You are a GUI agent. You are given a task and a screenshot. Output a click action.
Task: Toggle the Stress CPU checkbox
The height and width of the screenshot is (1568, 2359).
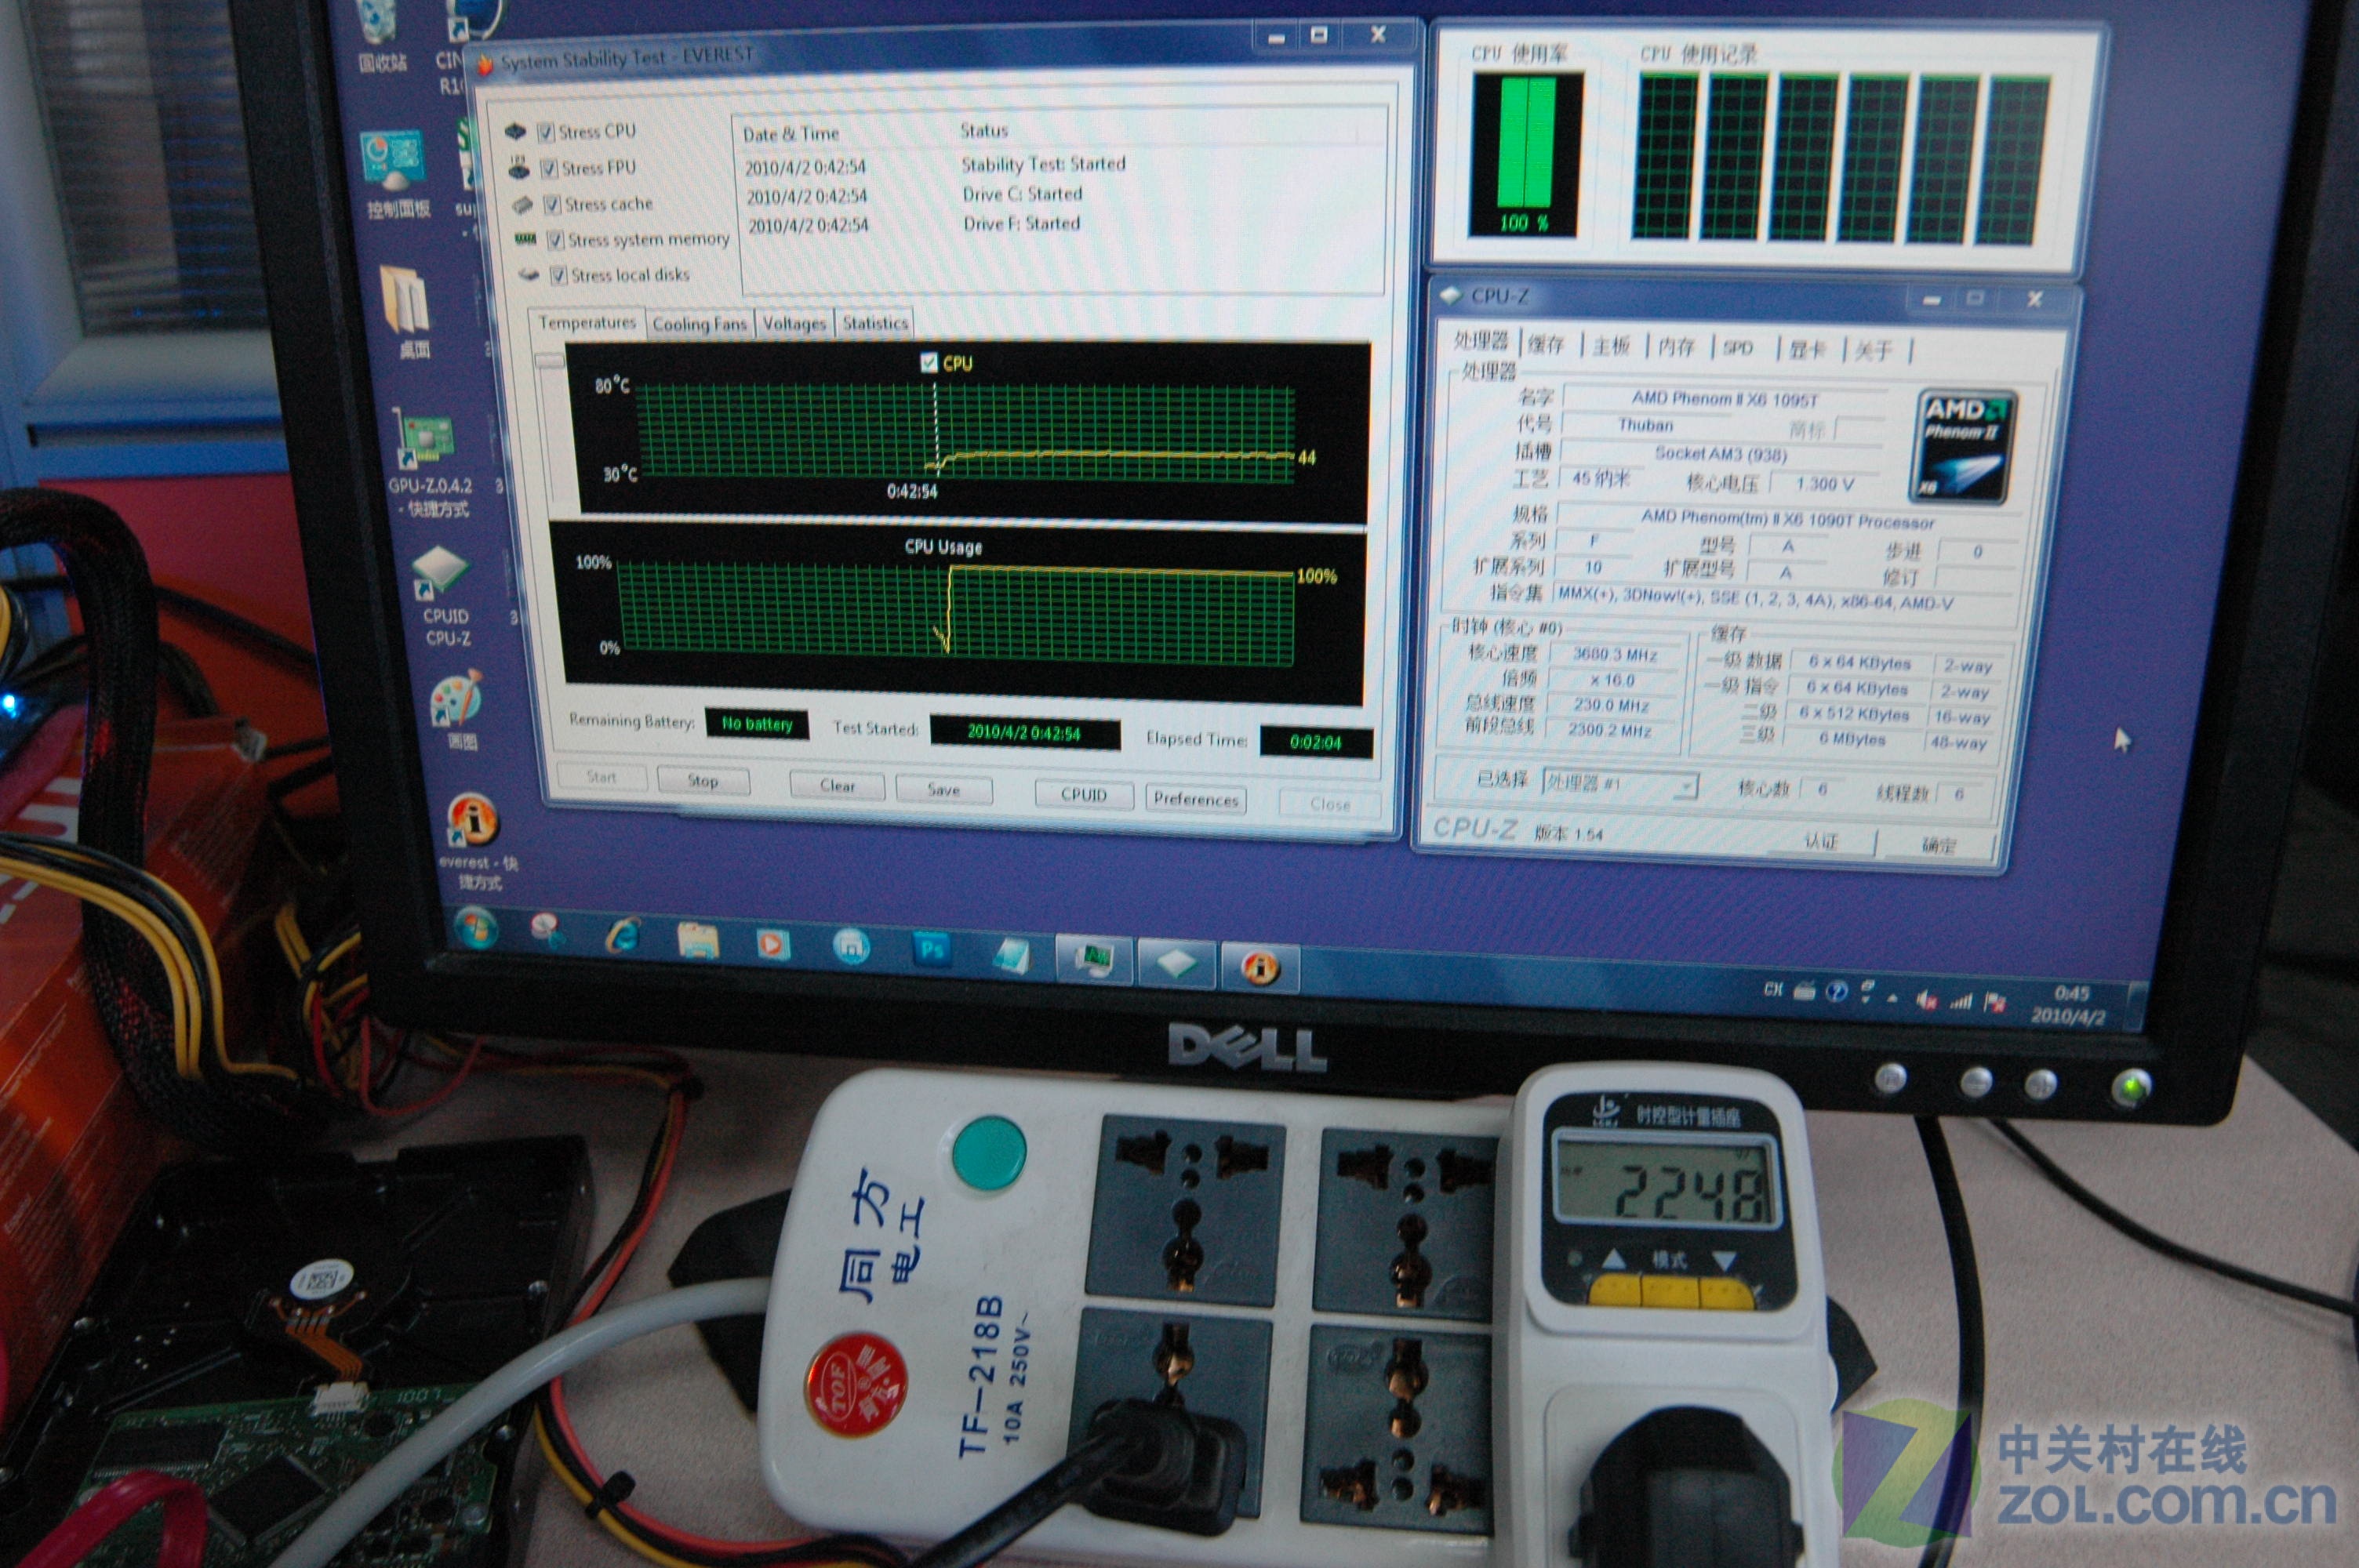pyautogui.click(x=546, y=132)
